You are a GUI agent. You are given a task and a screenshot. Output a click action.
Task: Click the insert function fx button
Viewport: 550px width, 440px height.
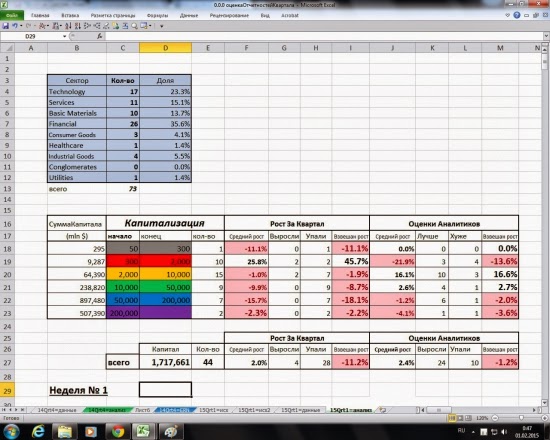pos(100,36)
